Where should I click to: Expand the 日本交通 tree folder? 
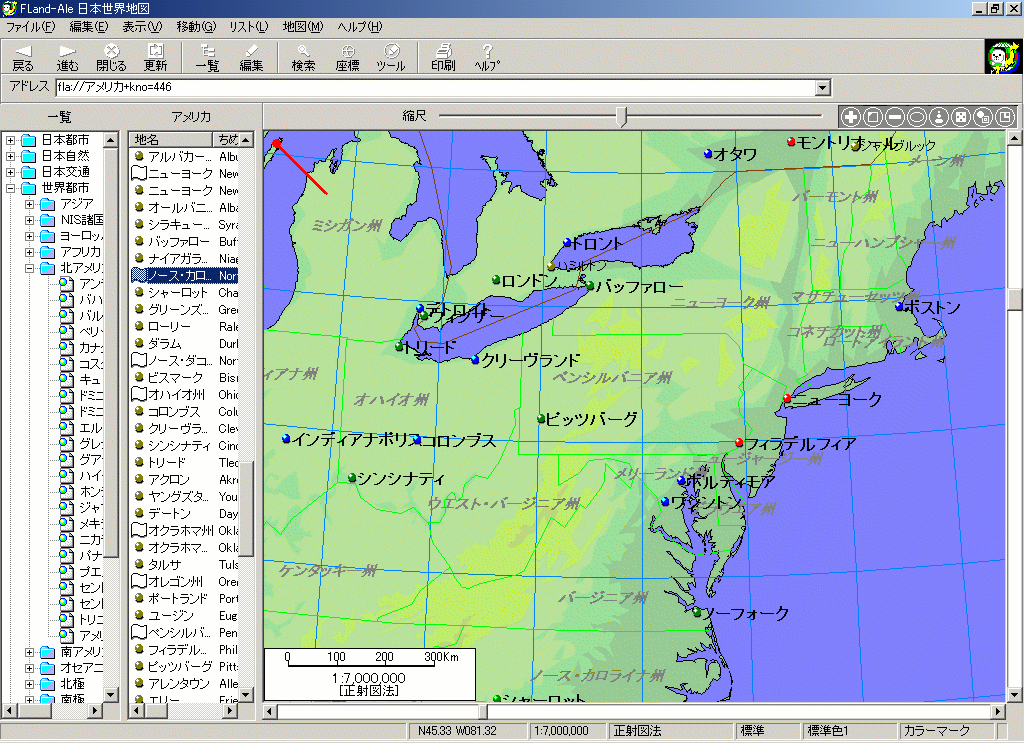[10, 172]
